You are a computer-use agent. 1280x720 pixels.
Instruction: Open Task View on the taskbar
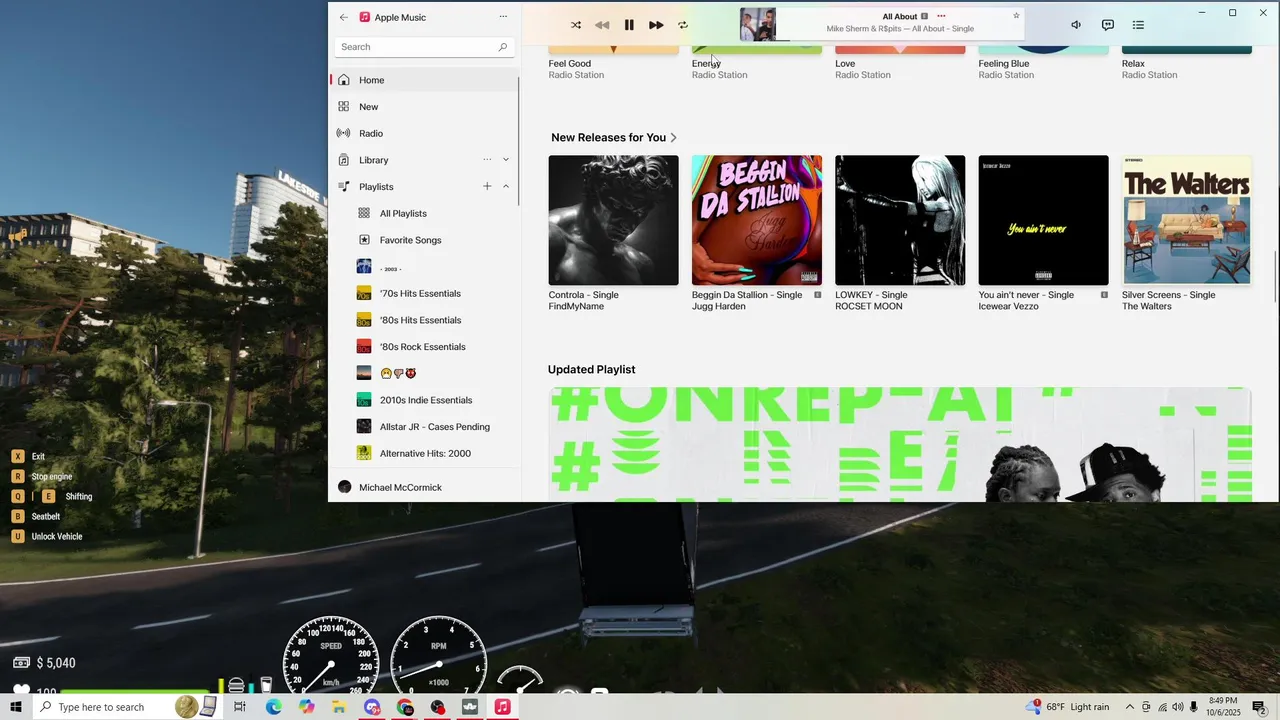coord(240,707)
